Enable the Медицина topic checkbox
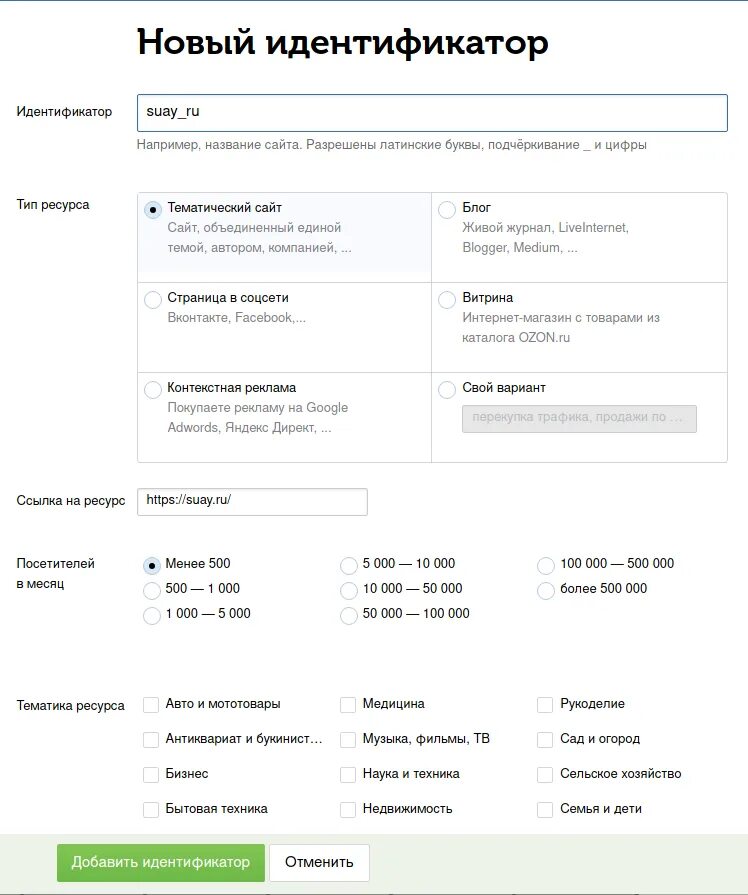Screen dimensions: 748x895 click(x=348, y=705)
